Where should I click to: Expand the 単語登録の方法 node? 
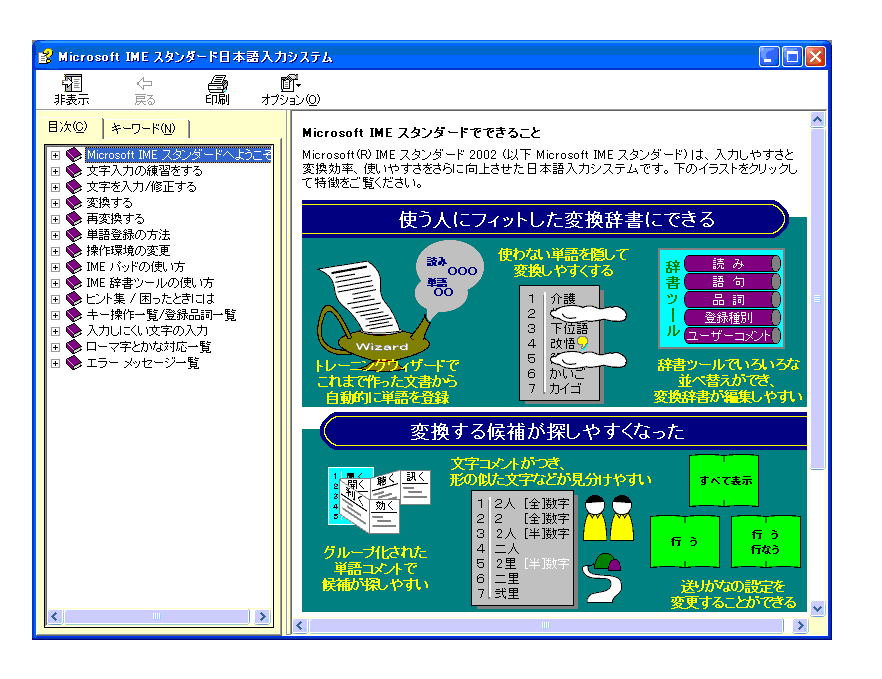coord(55,235)
